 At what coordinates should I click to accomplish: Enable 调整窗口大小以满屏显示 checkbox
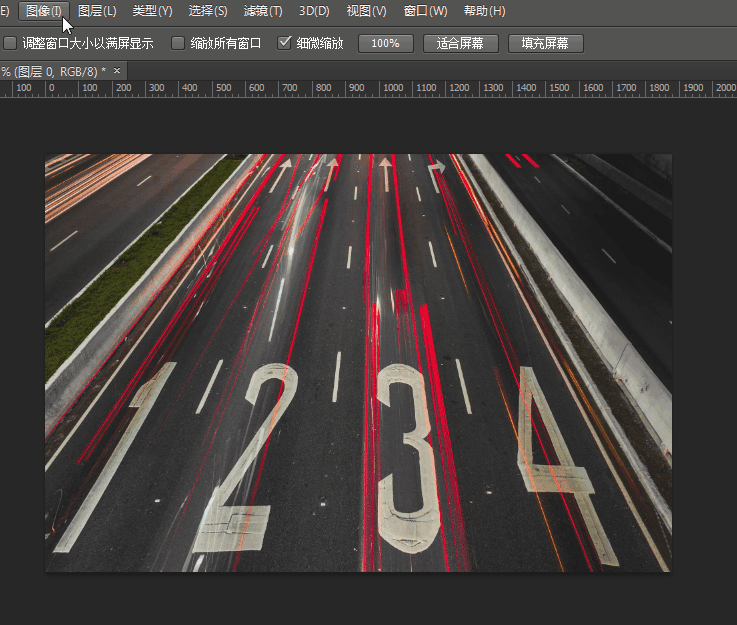11,44
